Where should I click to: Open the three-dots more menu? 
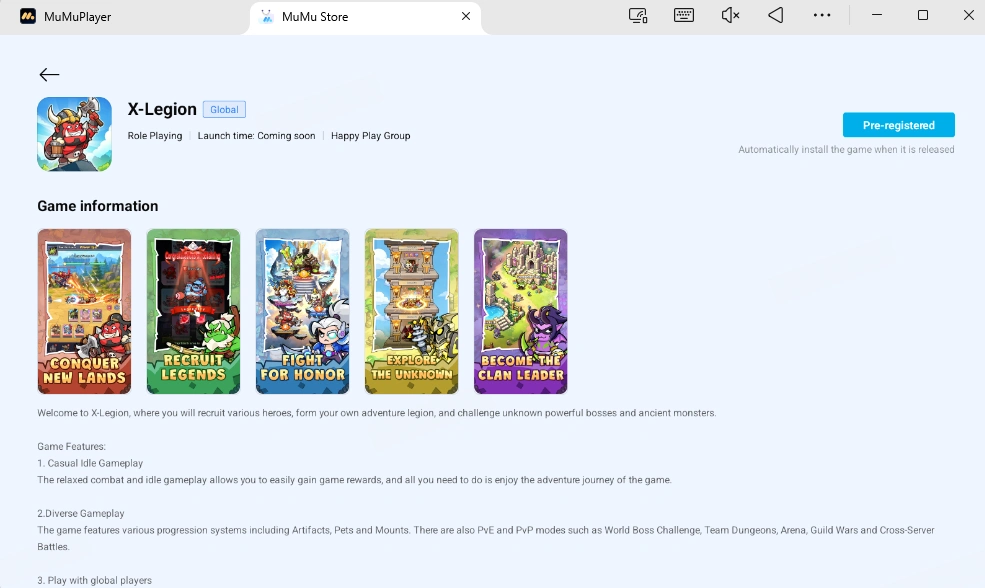point(822,16)
